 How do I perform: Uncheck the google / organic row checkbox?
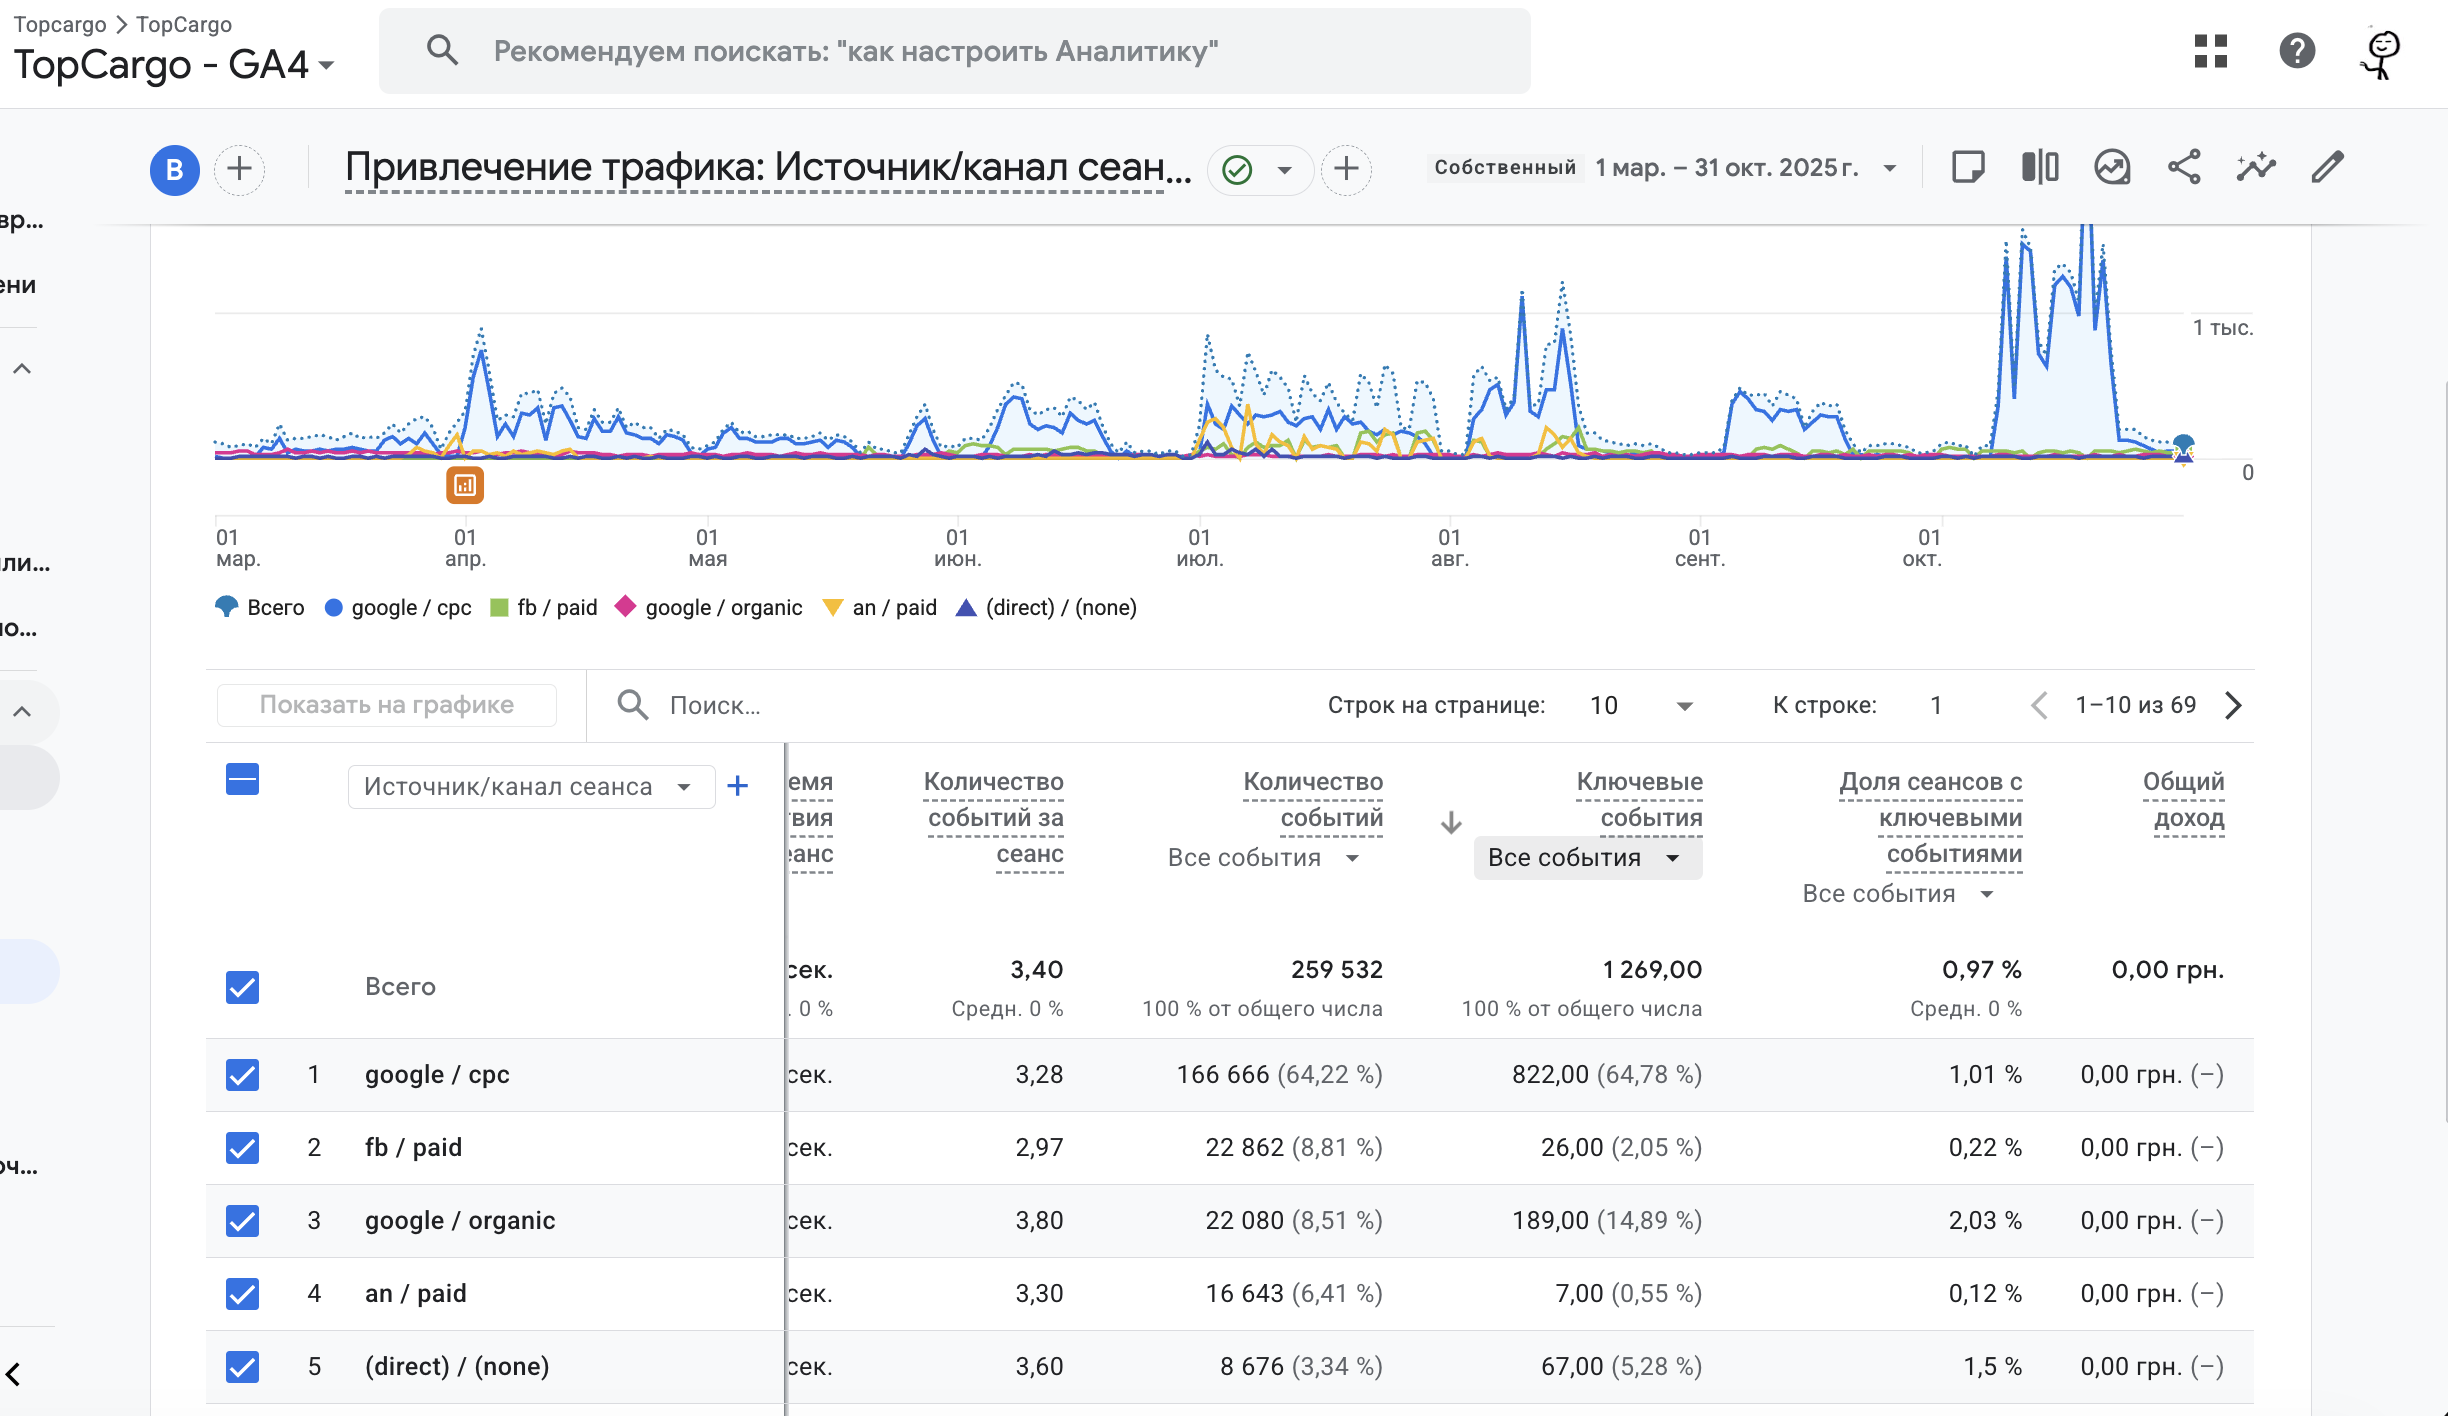(x=242, y=1221)
